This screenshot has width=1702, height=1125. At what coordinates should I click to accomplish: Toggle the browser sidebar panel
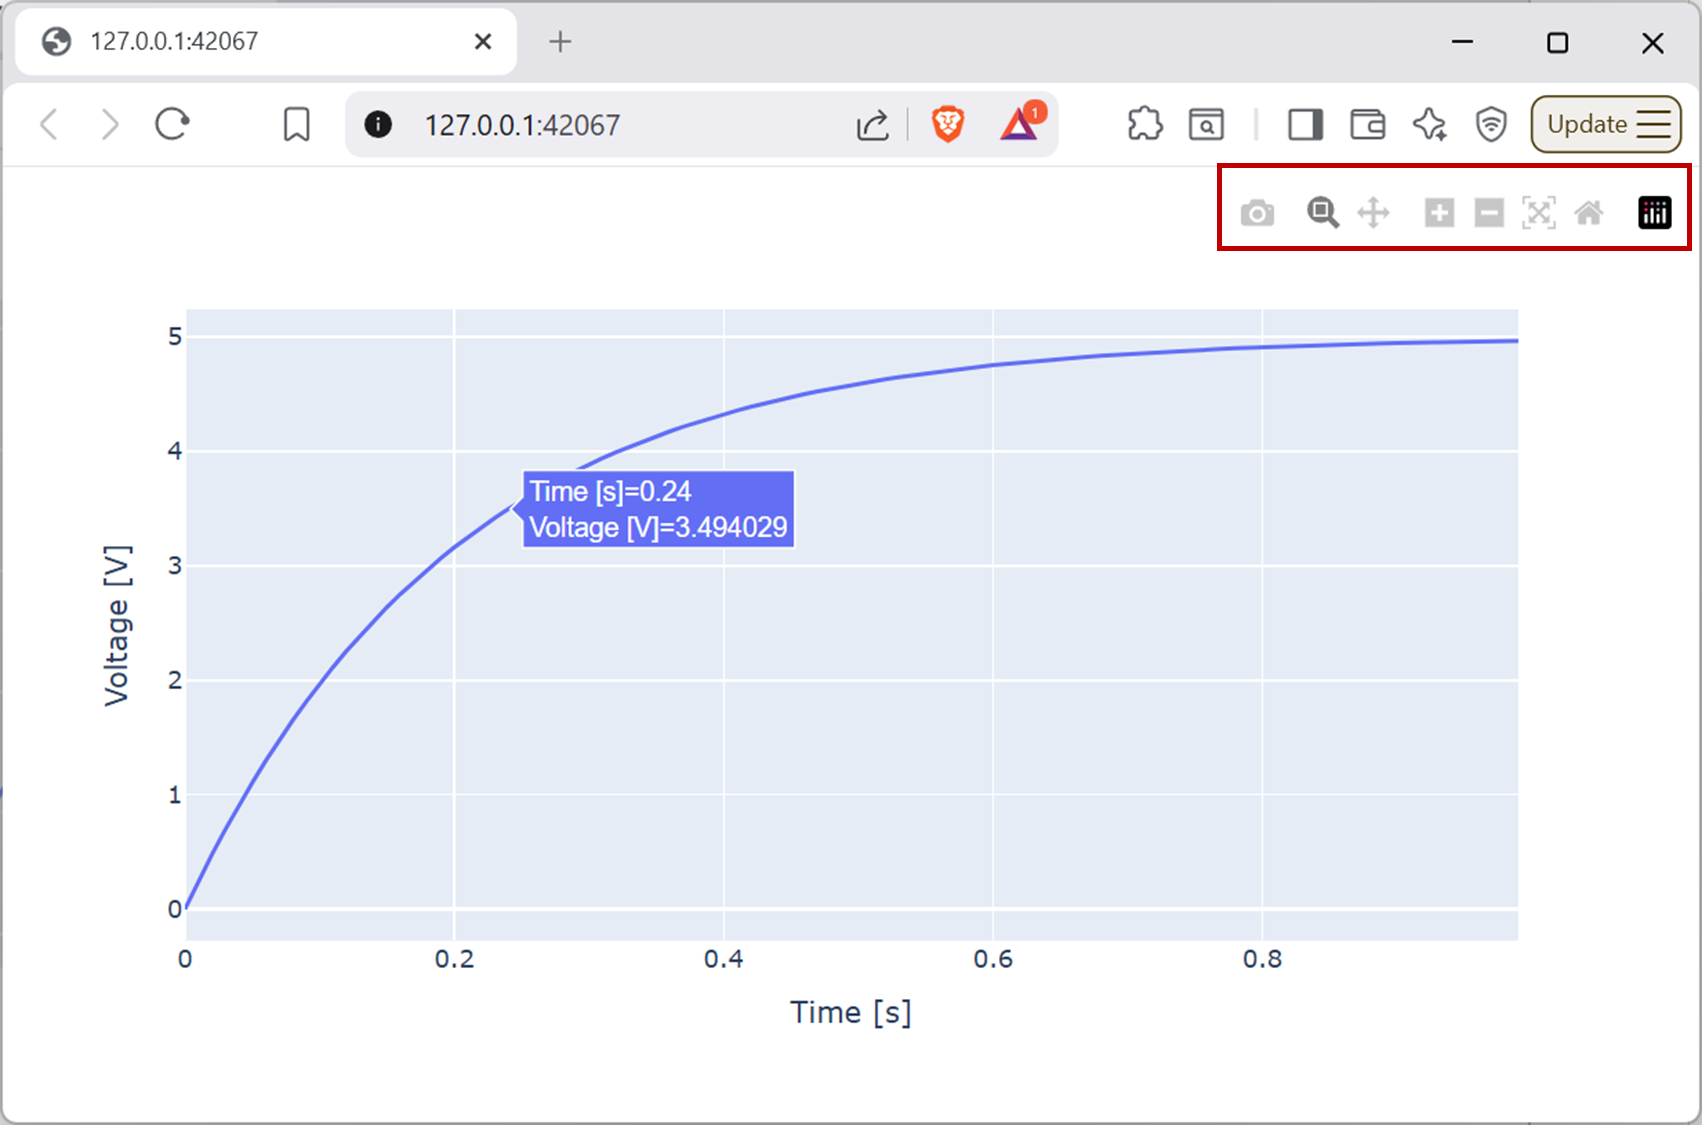click(x=1305, y=125)
